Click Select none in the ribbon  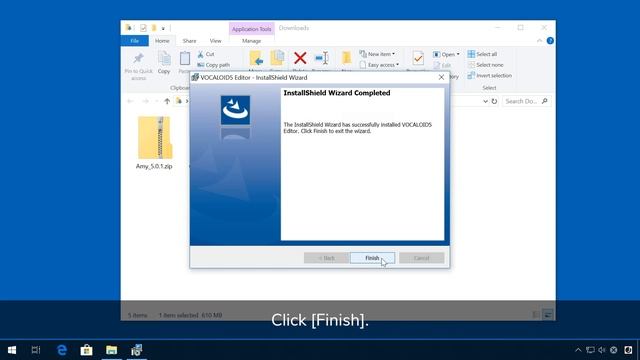click(x=485, y=65)
